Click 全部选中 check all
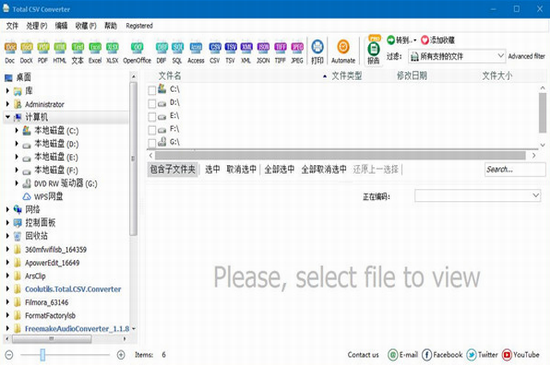Screen dimensions: 550x365 click(279, 169)
